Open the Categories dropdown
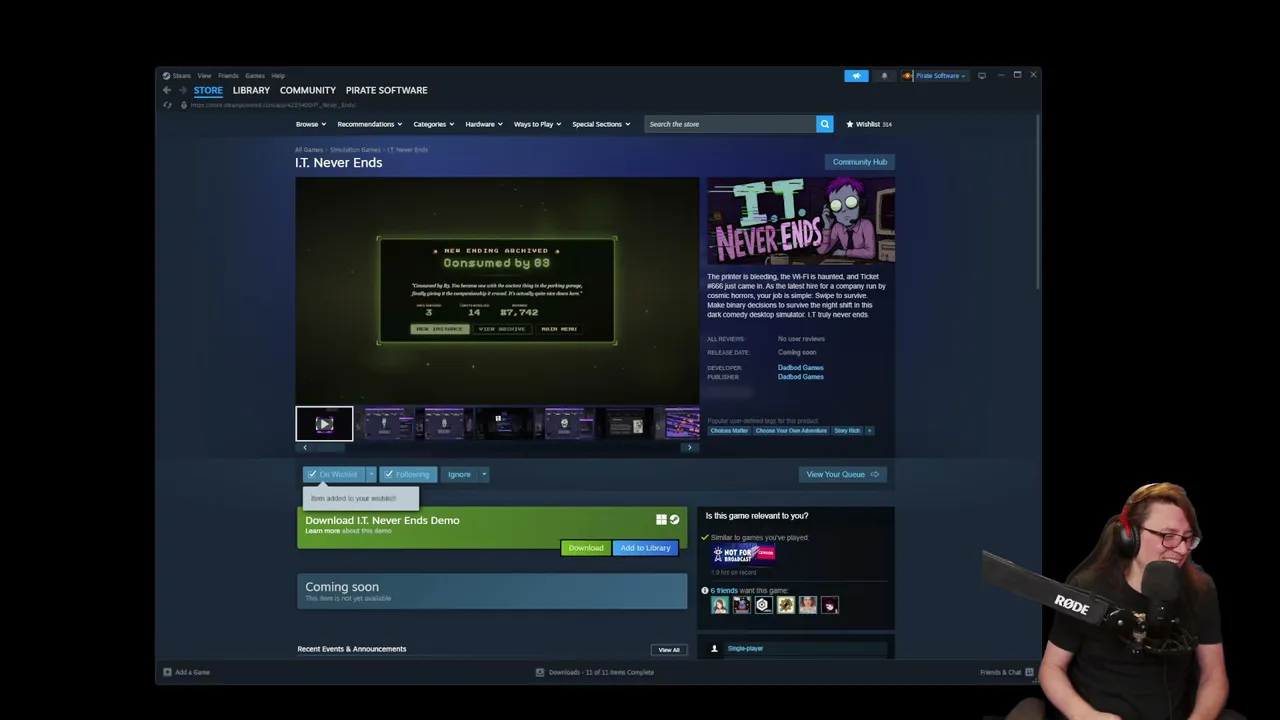Screen dimensions: 1280x720 434,124
